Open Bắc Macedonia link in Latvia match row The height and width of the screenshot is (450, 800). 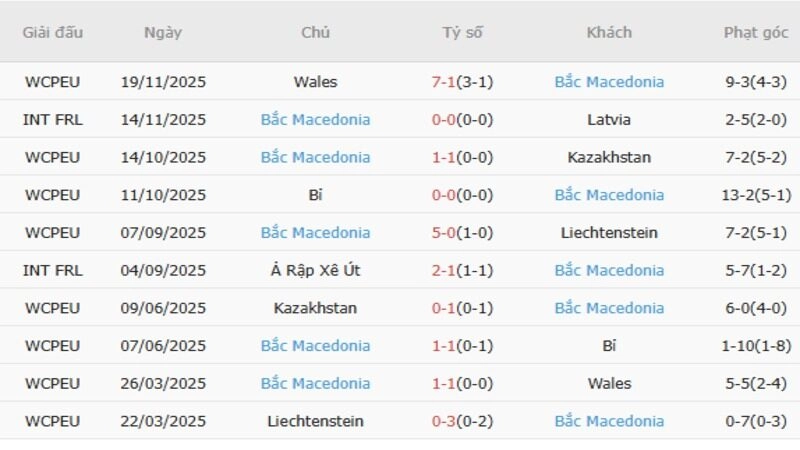tap(315, 120)
